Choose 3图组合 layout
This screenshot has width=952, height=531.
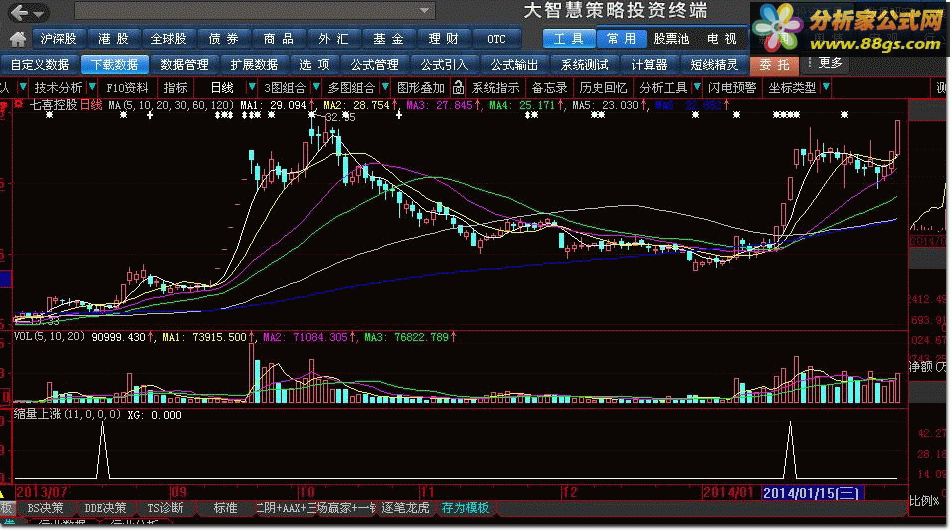click(x=285, y=88)
